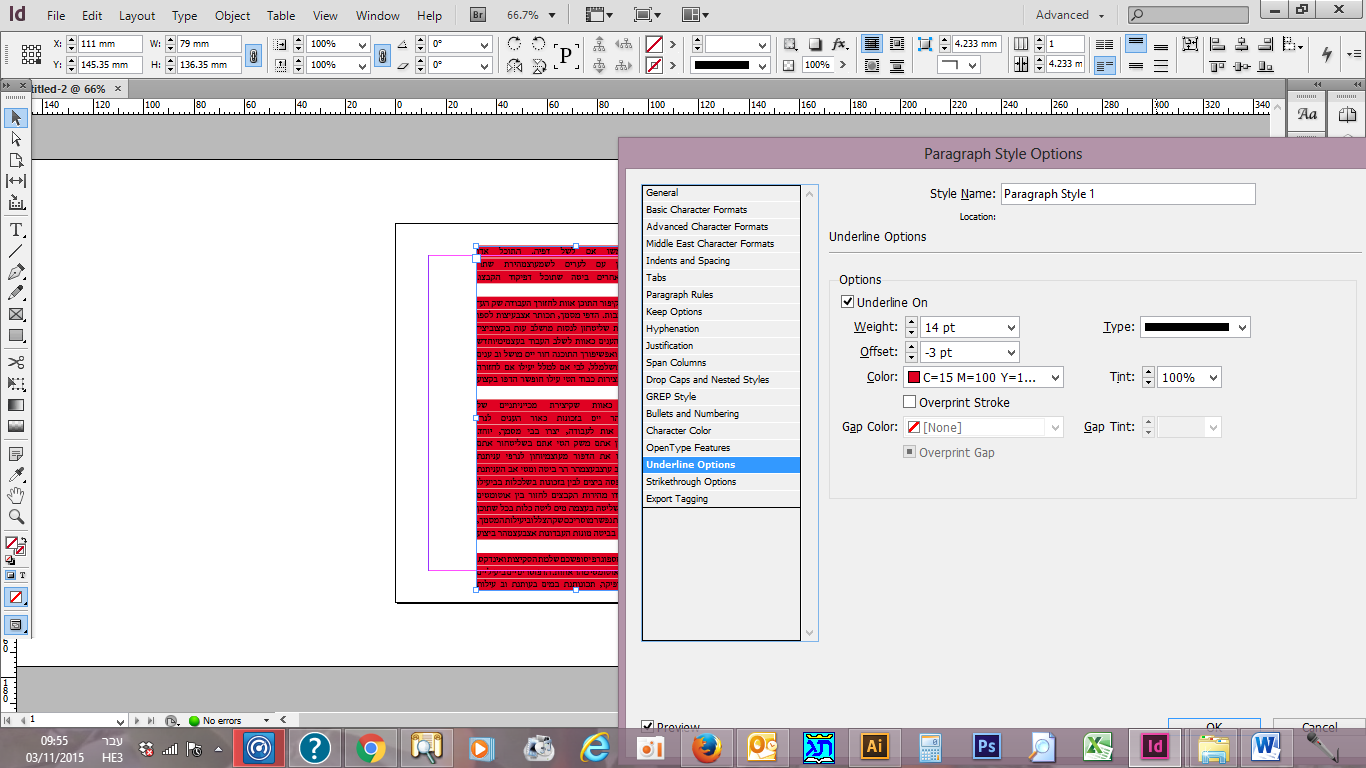This screenshot has height=768, width=1366.
Task: Select the Rectangle Frame tool
Action: (x=16, y=315)
